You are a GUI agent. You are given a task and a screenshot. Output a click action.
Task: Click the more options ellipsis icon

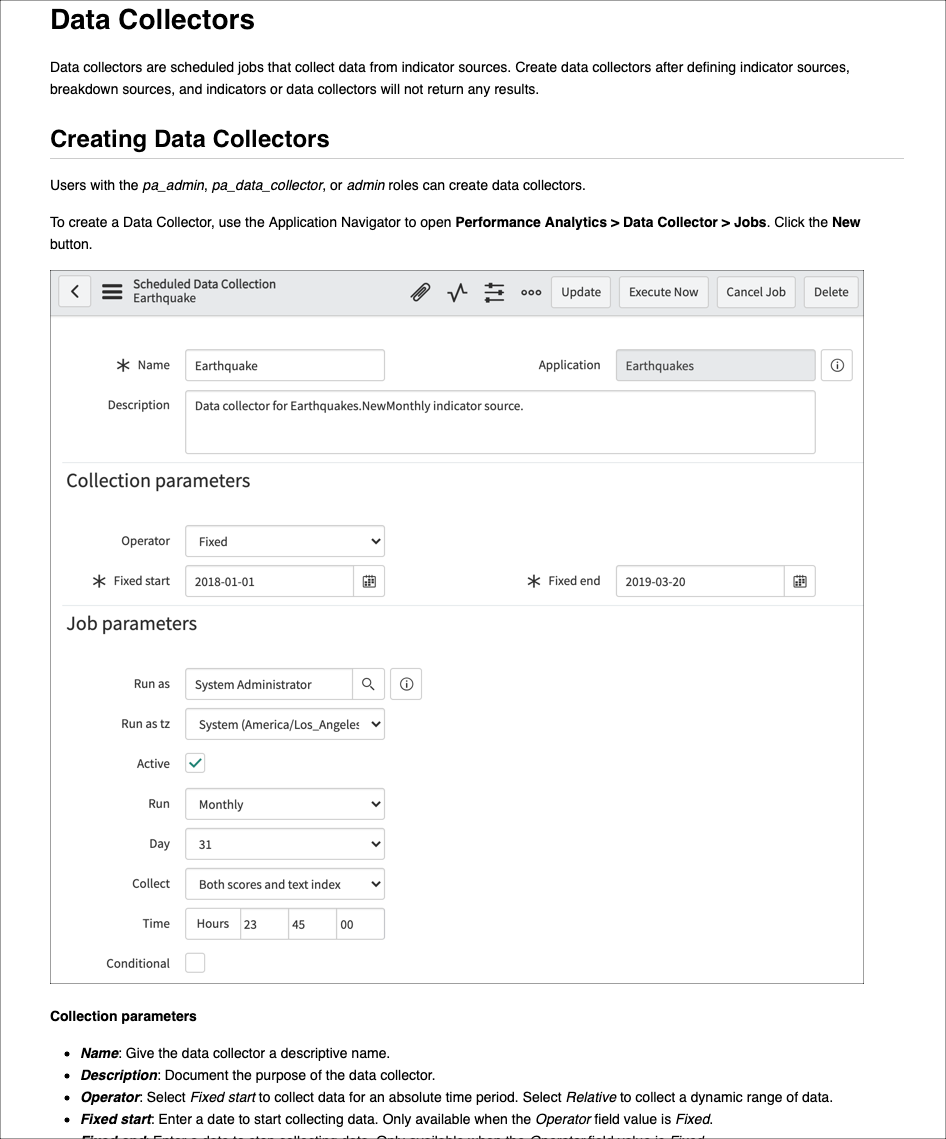(530, 292)
